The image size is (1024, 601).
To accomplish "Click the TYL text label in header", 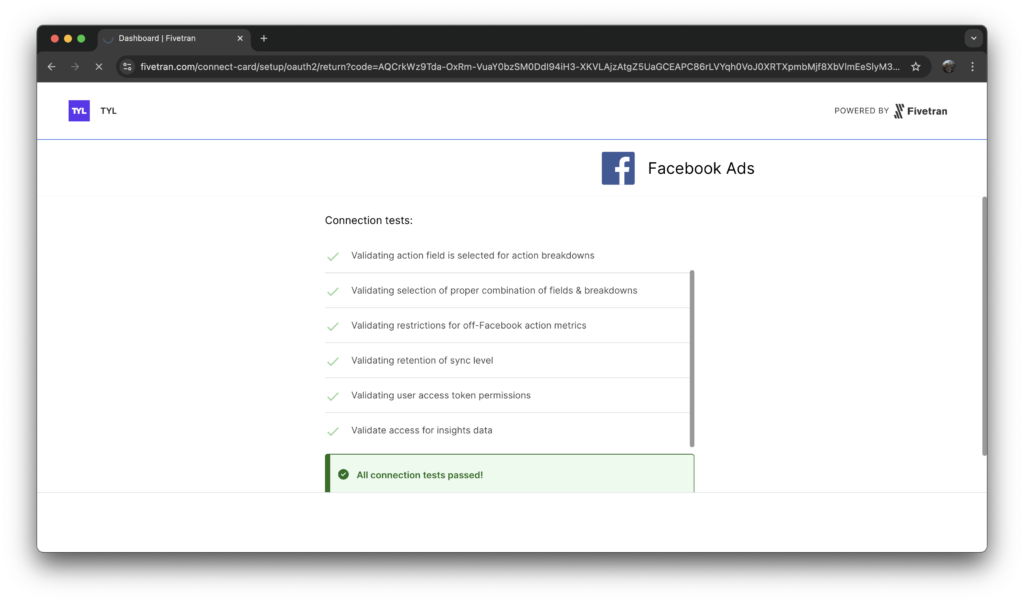I will point(108,111).
